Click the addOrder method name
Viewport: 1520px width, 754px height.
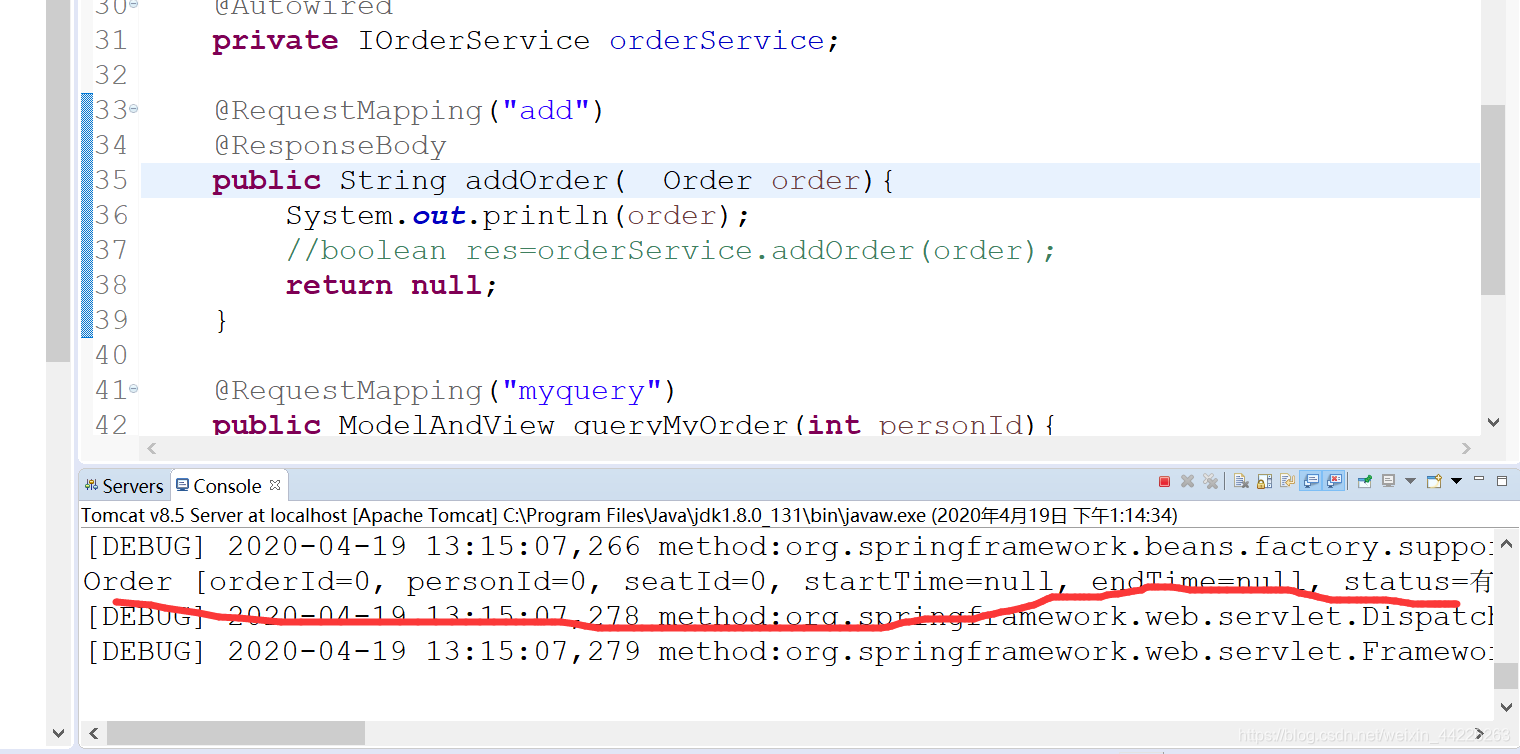coord(537,181)
